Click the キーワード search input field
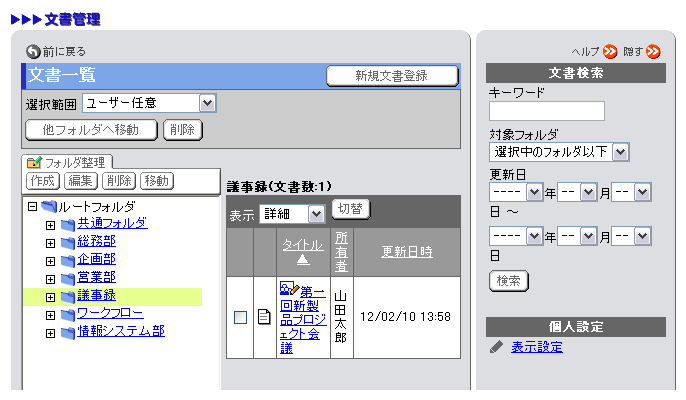Image resolution: width=686 pixels, height=400 pixels. coord(547,111)
